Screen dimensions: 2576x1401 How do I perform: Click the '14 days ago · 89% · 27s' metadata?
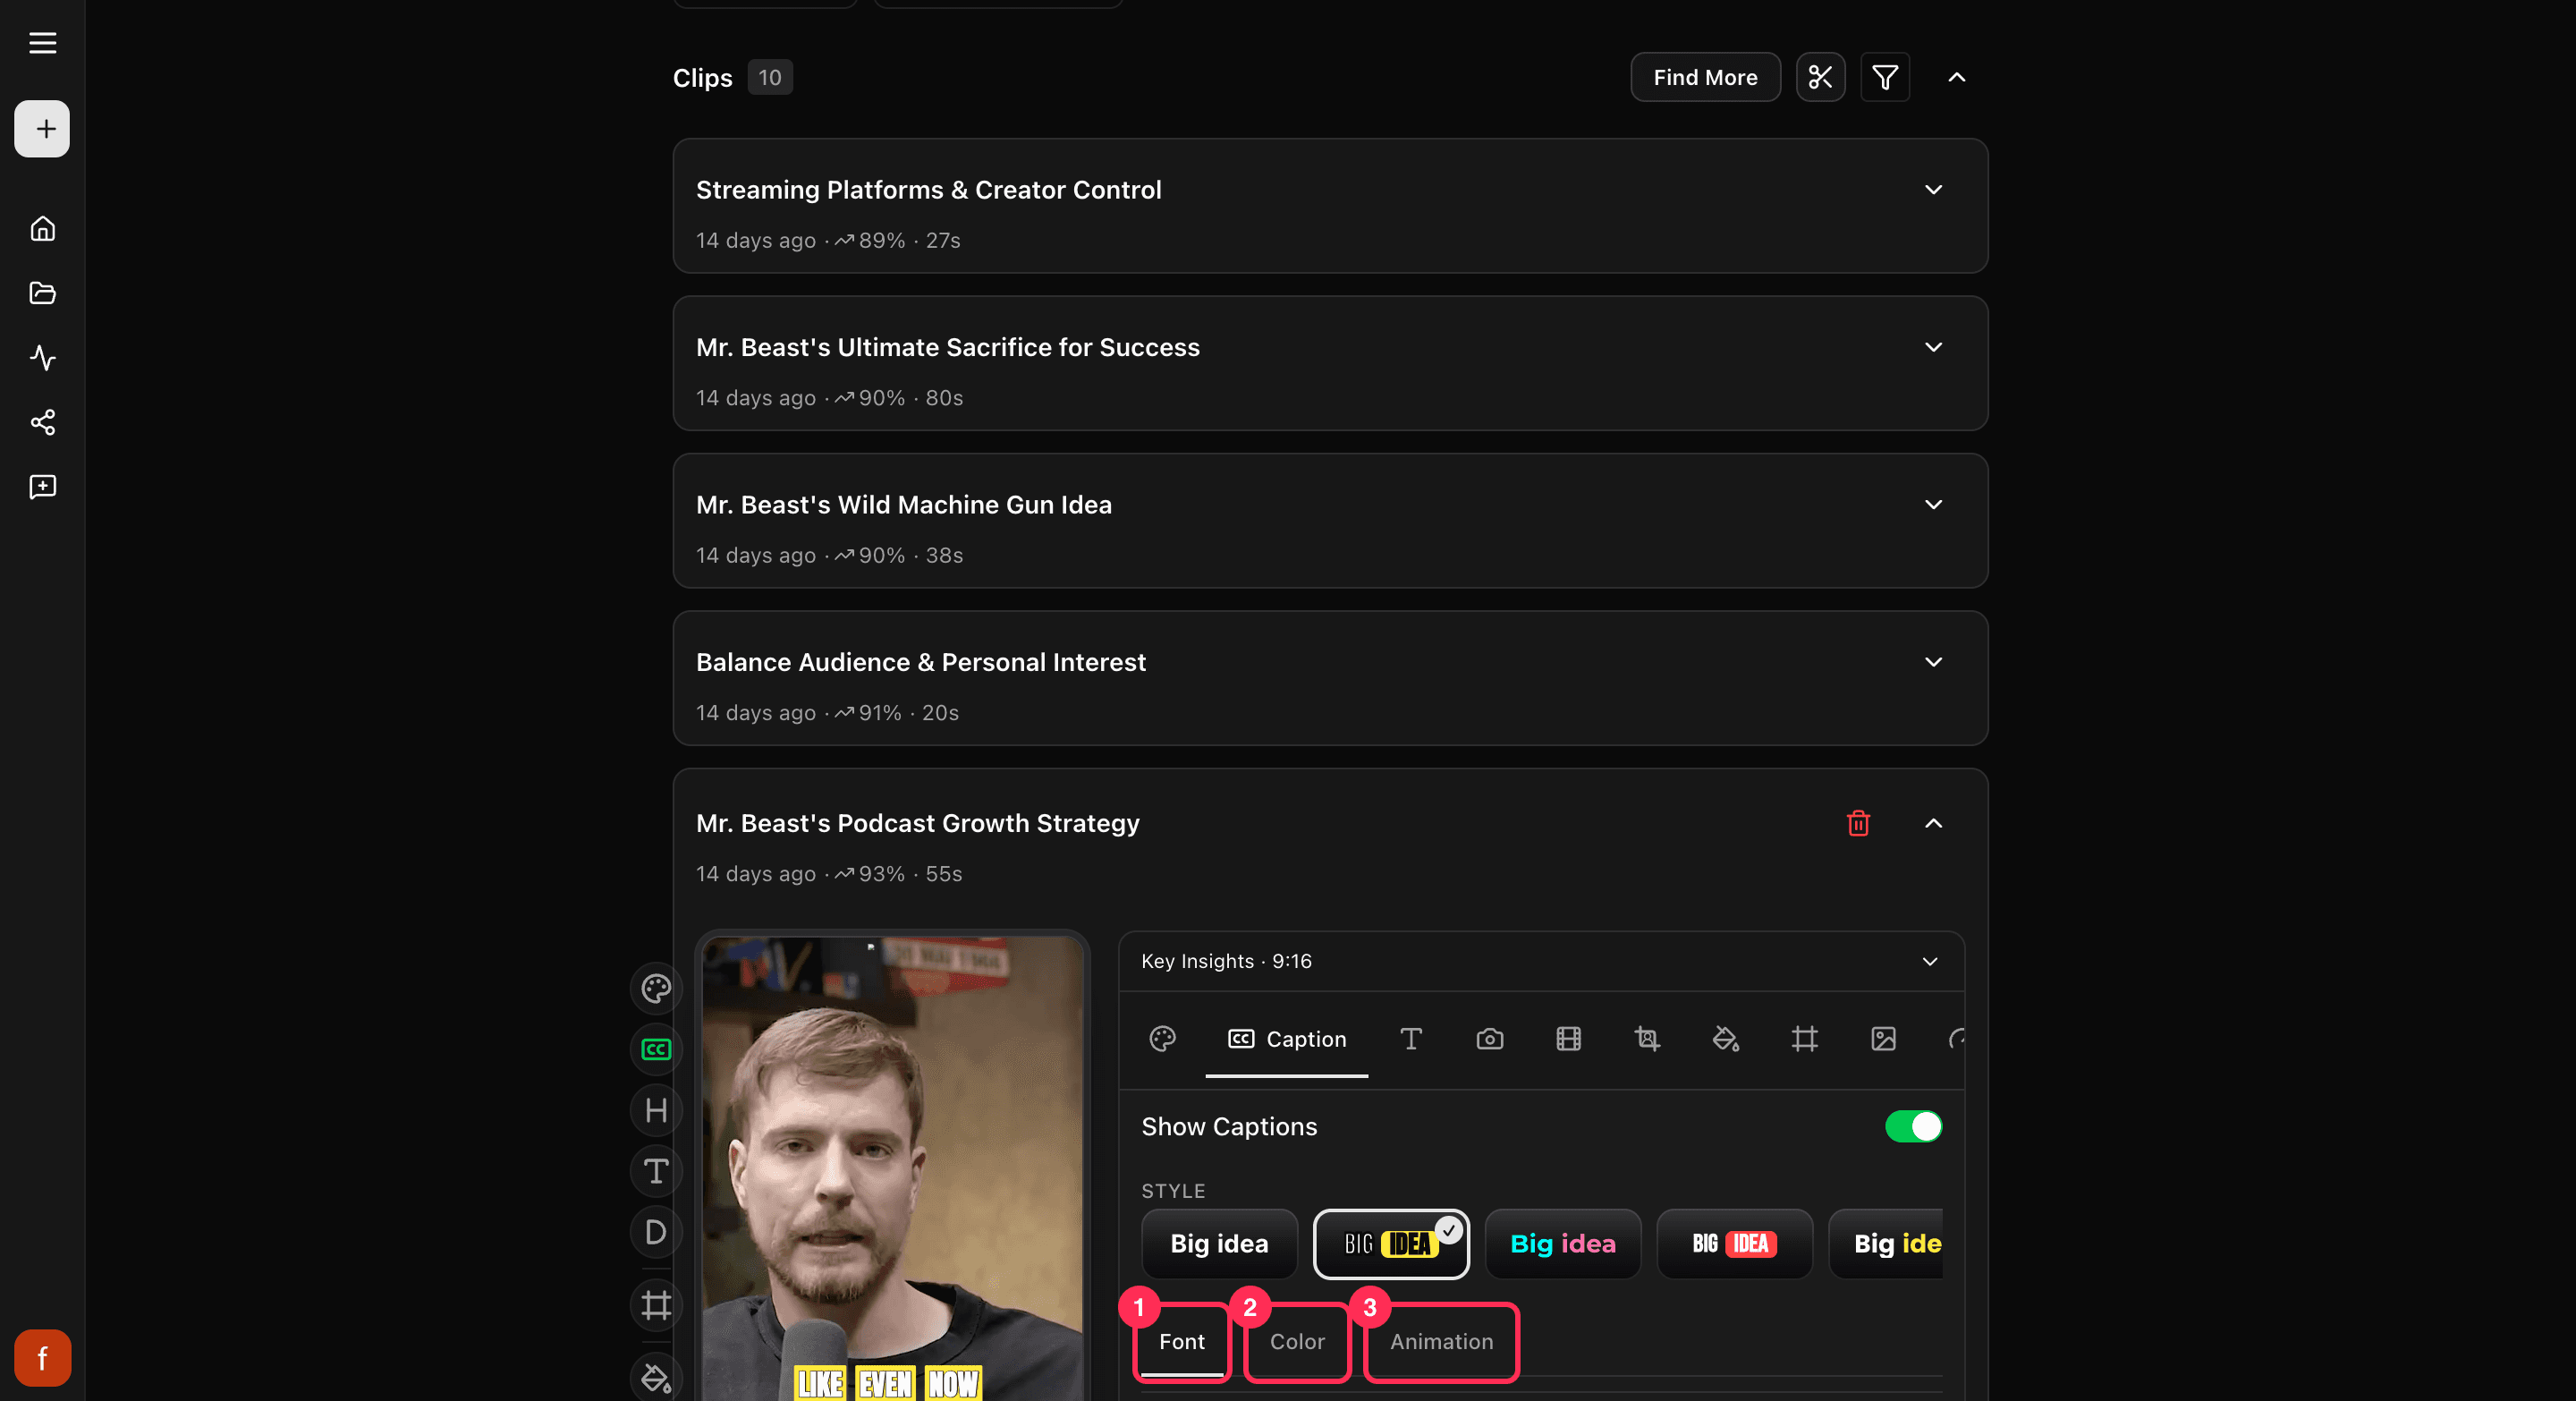point(828,241)
